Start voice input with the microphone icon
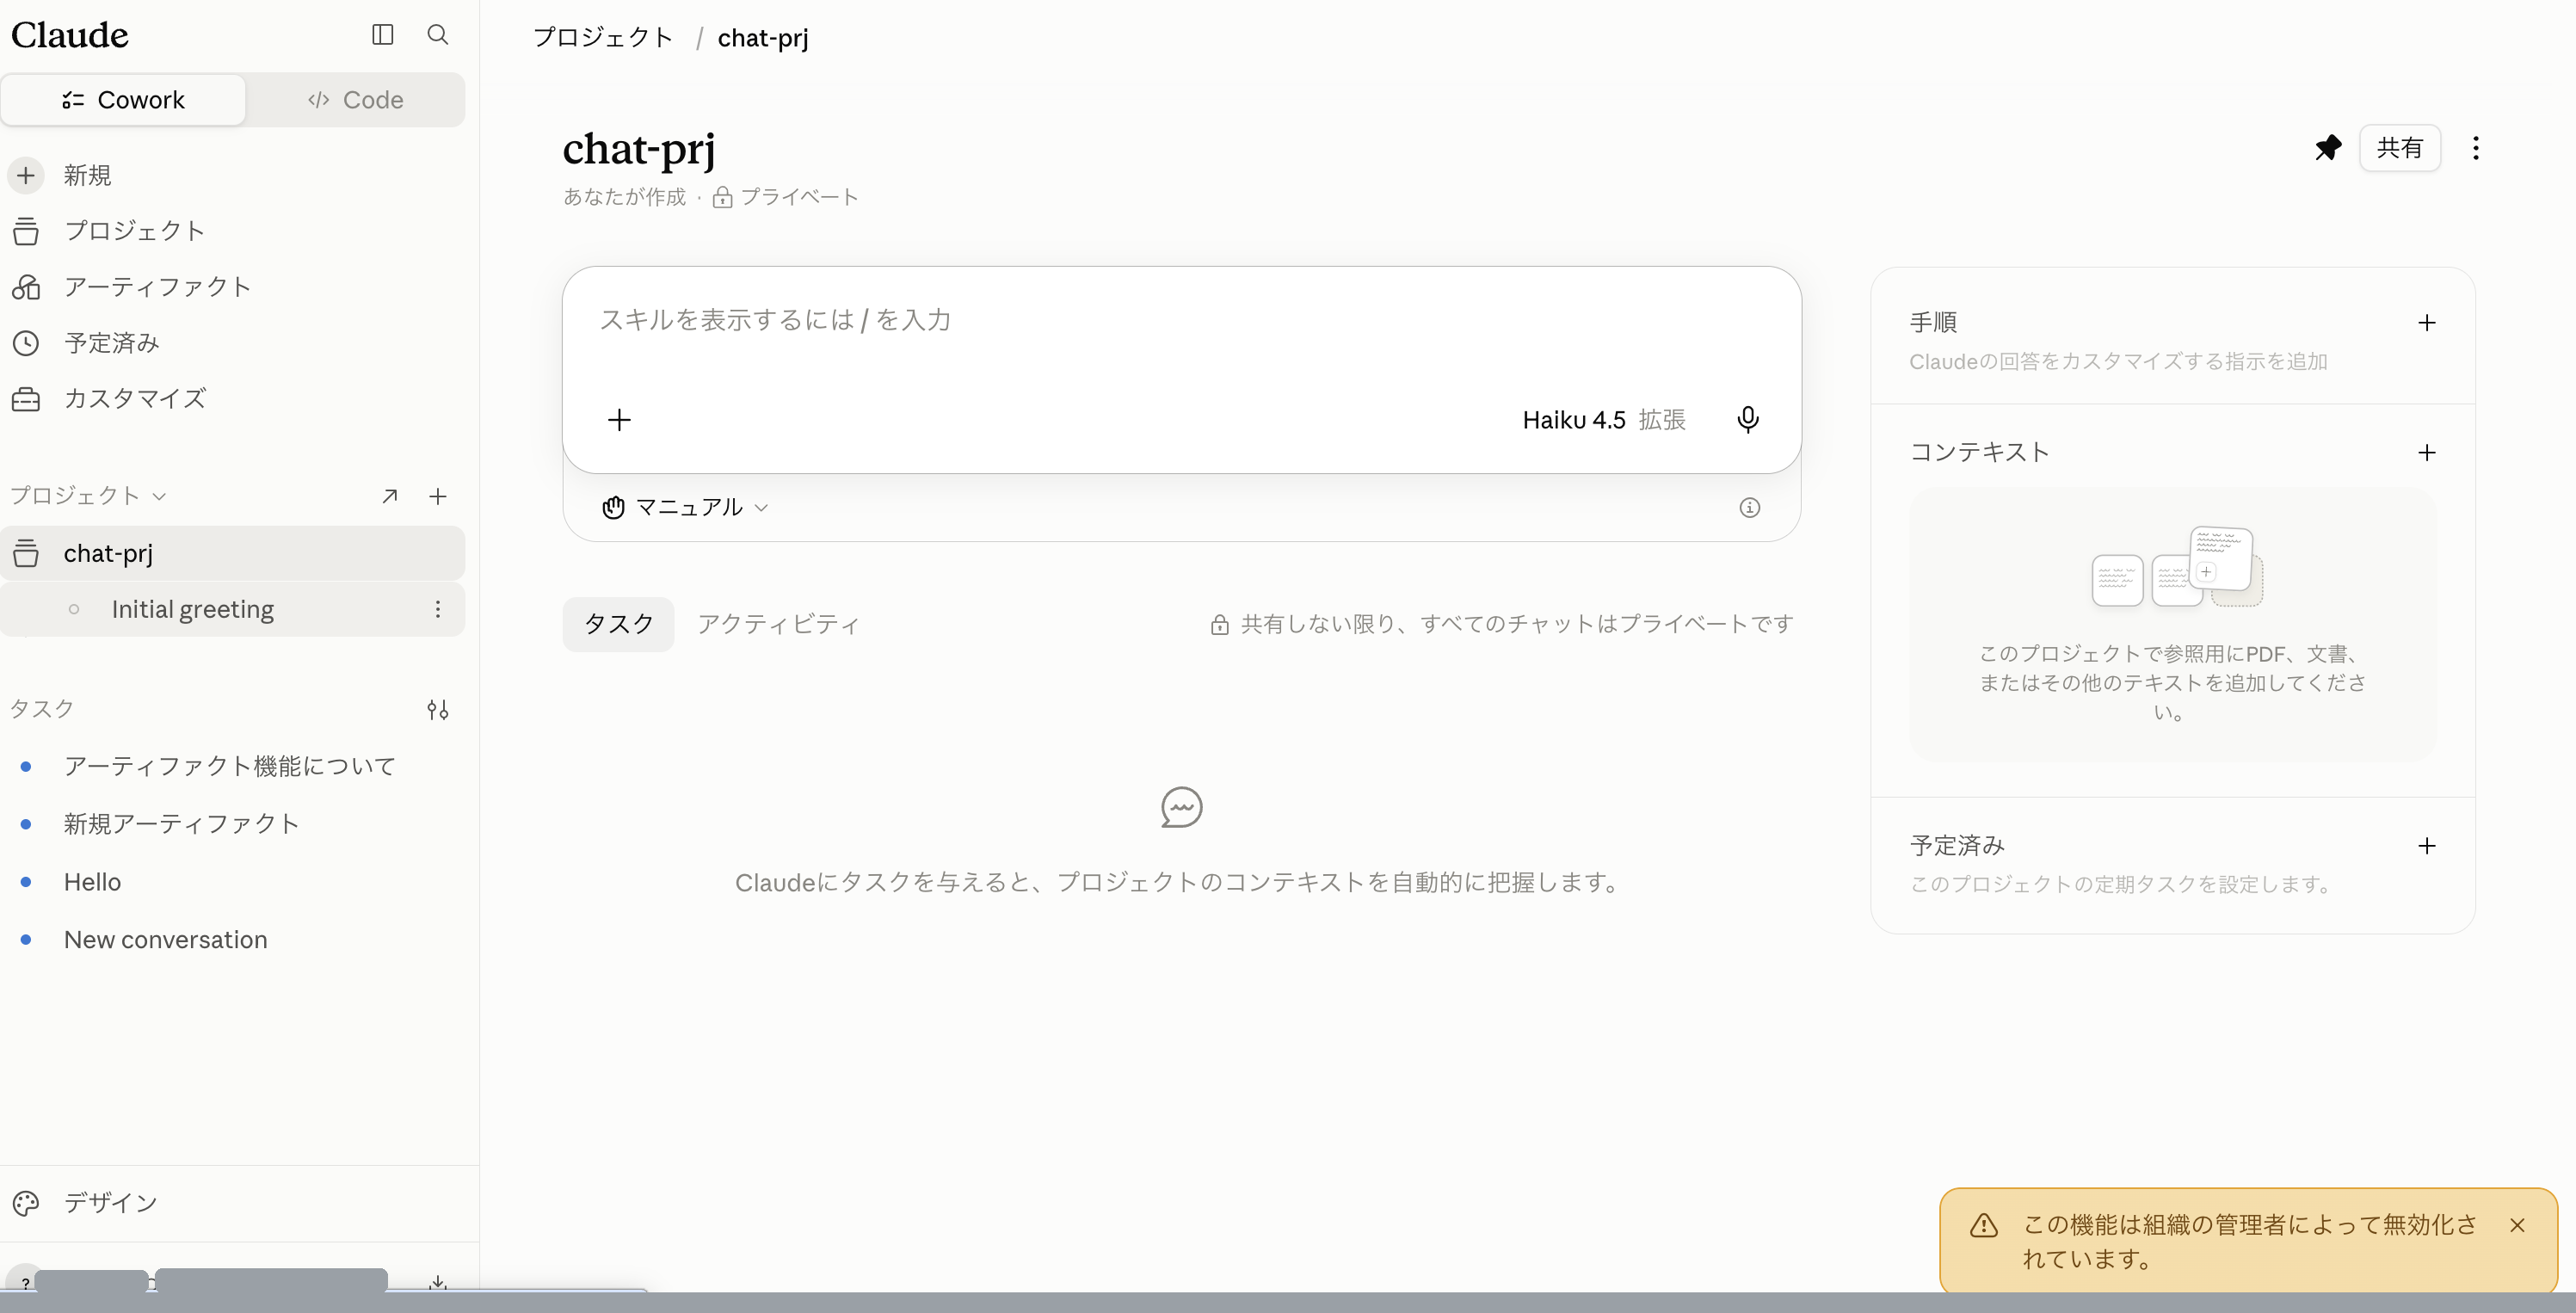This screenshot has height=1313, width=2576. click(1748, 420)
